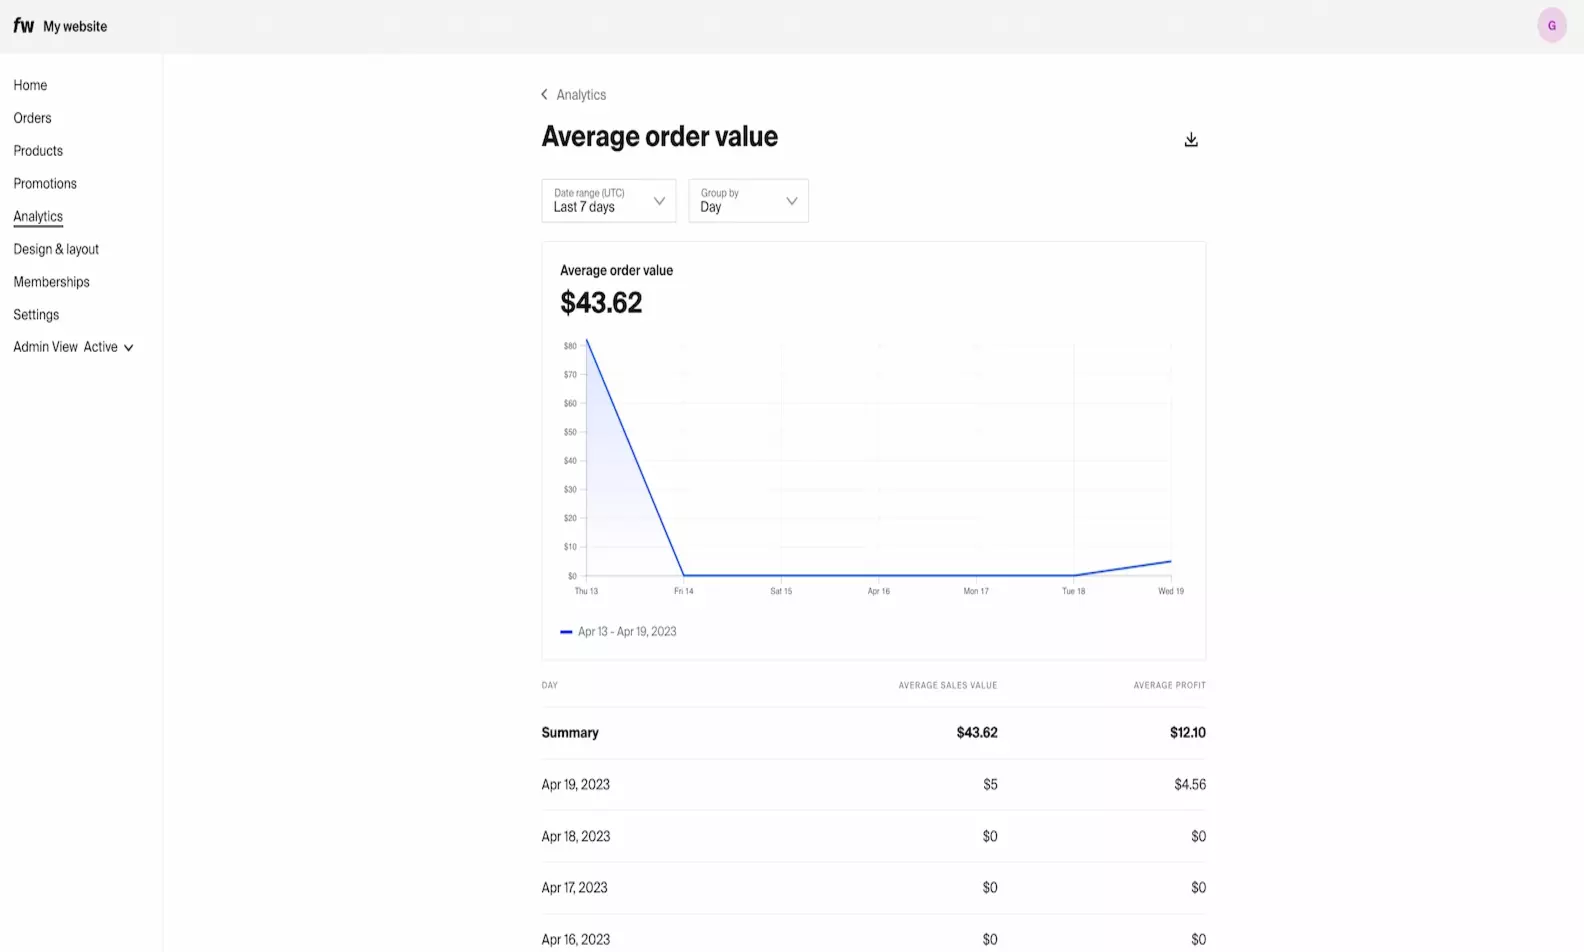This screenshot has width=1584, height=952.
Task: Select Analytics in the sidebar
Action: [x=38, y=217]
